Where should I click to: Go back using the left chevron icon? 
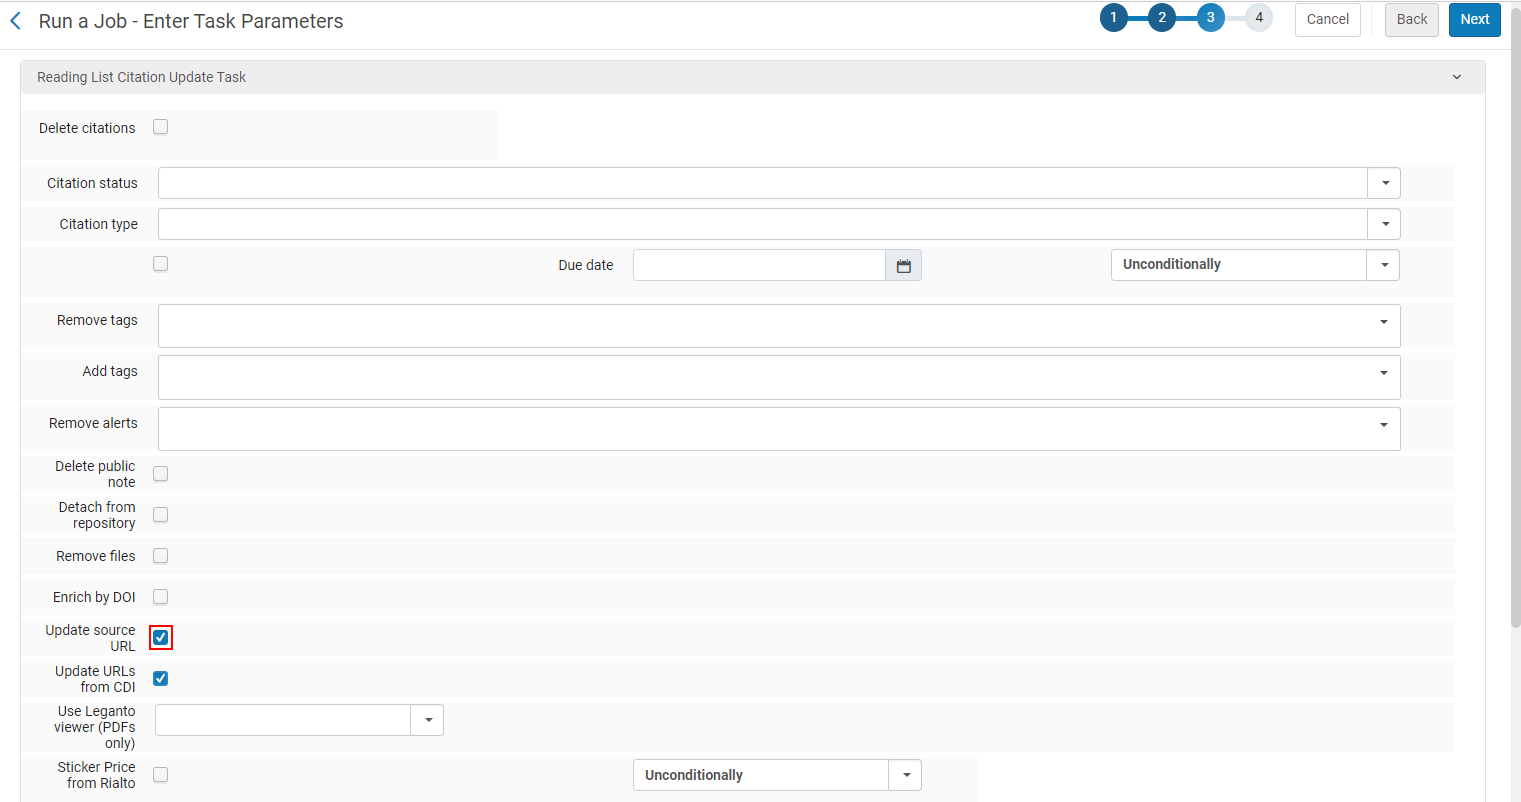15,21
